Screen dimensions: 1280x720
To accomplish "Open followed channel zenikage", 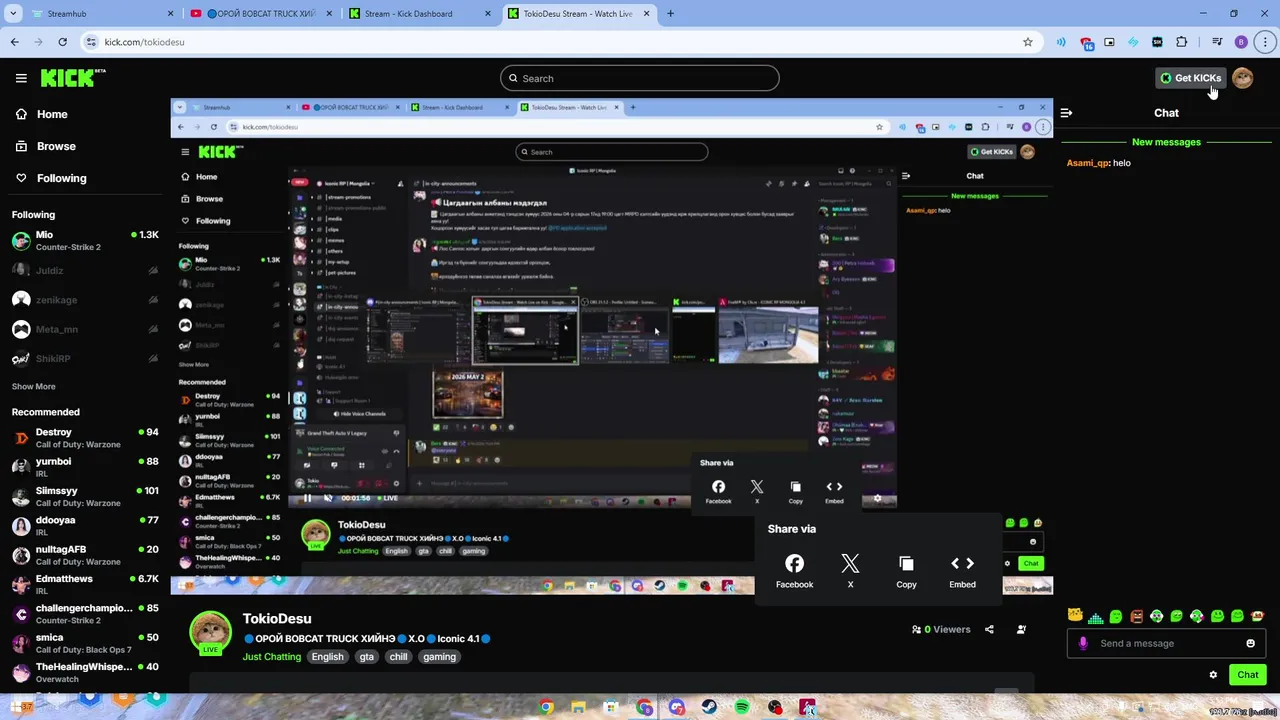I will [x=85, y=300].
